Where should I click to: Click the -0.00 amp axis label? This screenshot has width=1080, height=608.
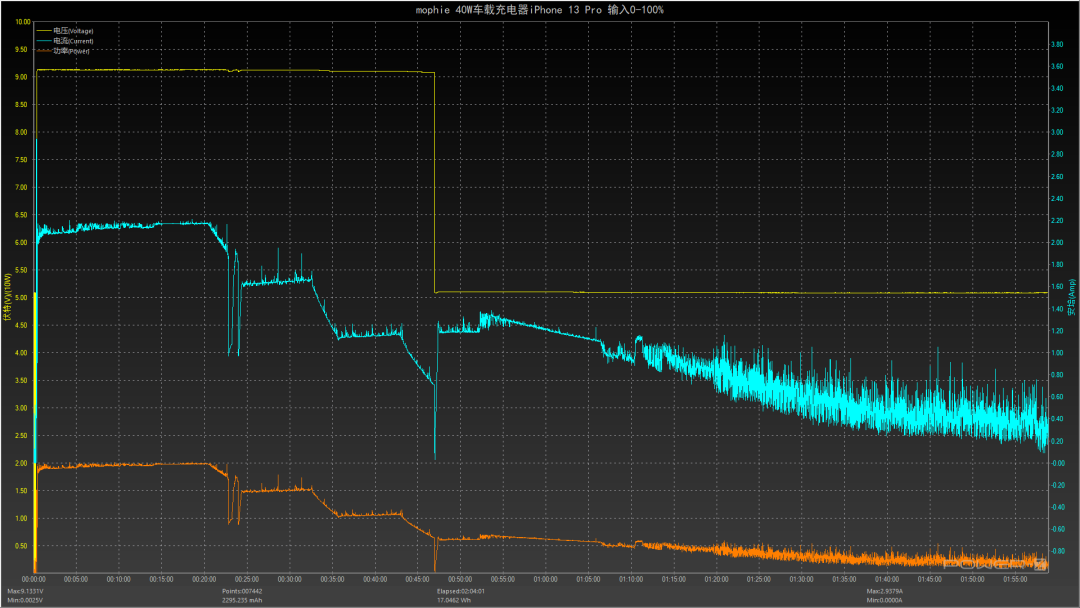click(x=1057, y=463)
